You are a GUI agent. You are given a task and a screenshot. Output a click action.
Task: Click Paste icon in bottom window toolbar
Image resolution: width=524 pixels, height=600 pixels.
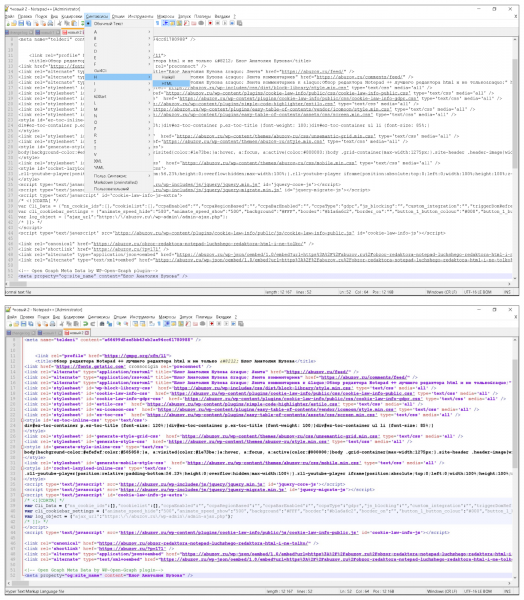(76, 324)
